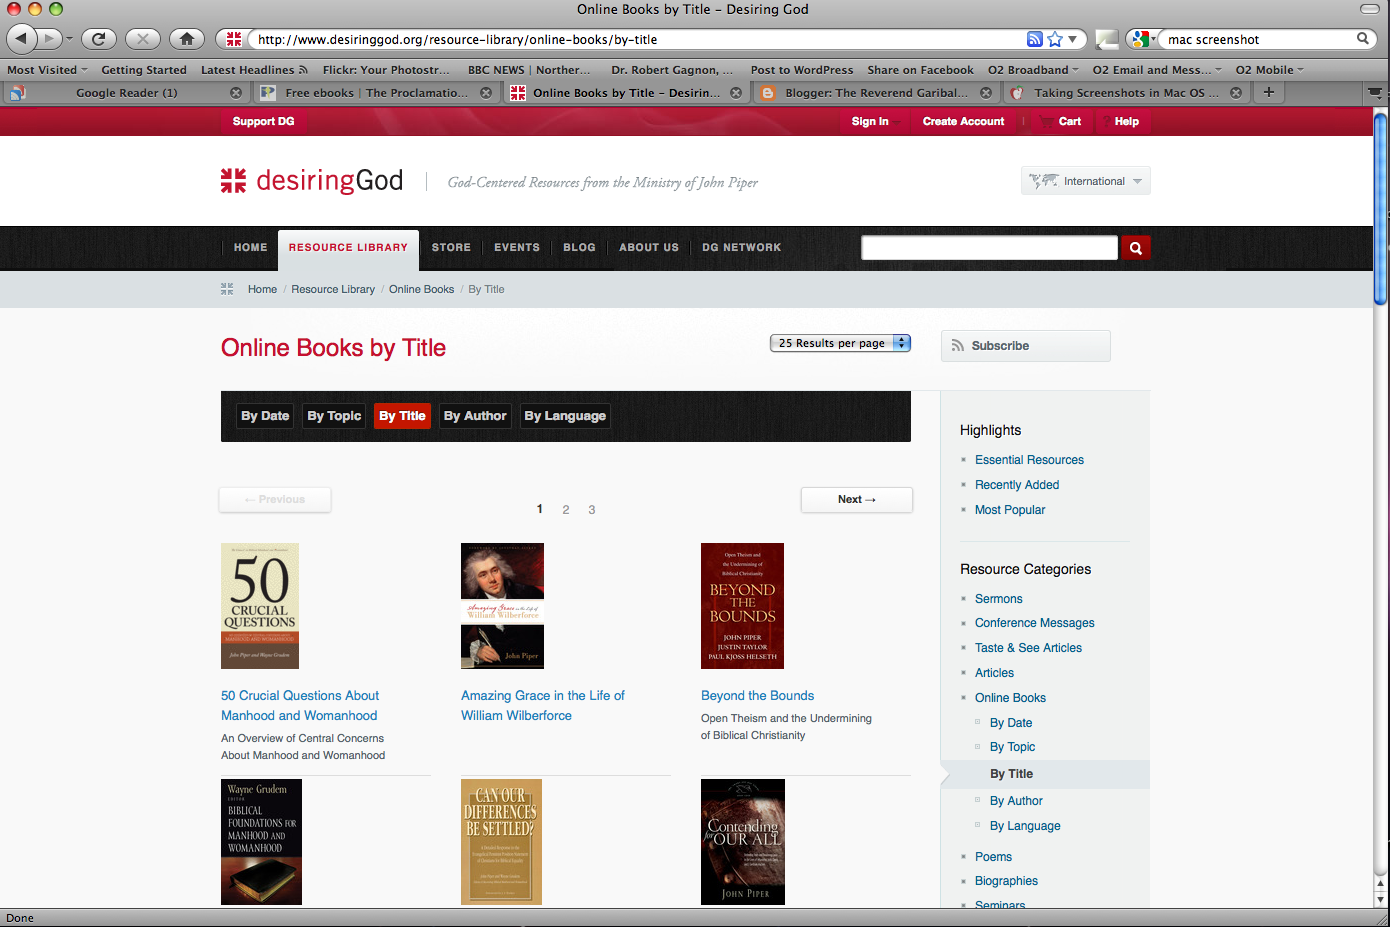Expand the O2 Mobile bookmark folder

click(1270, 70)
